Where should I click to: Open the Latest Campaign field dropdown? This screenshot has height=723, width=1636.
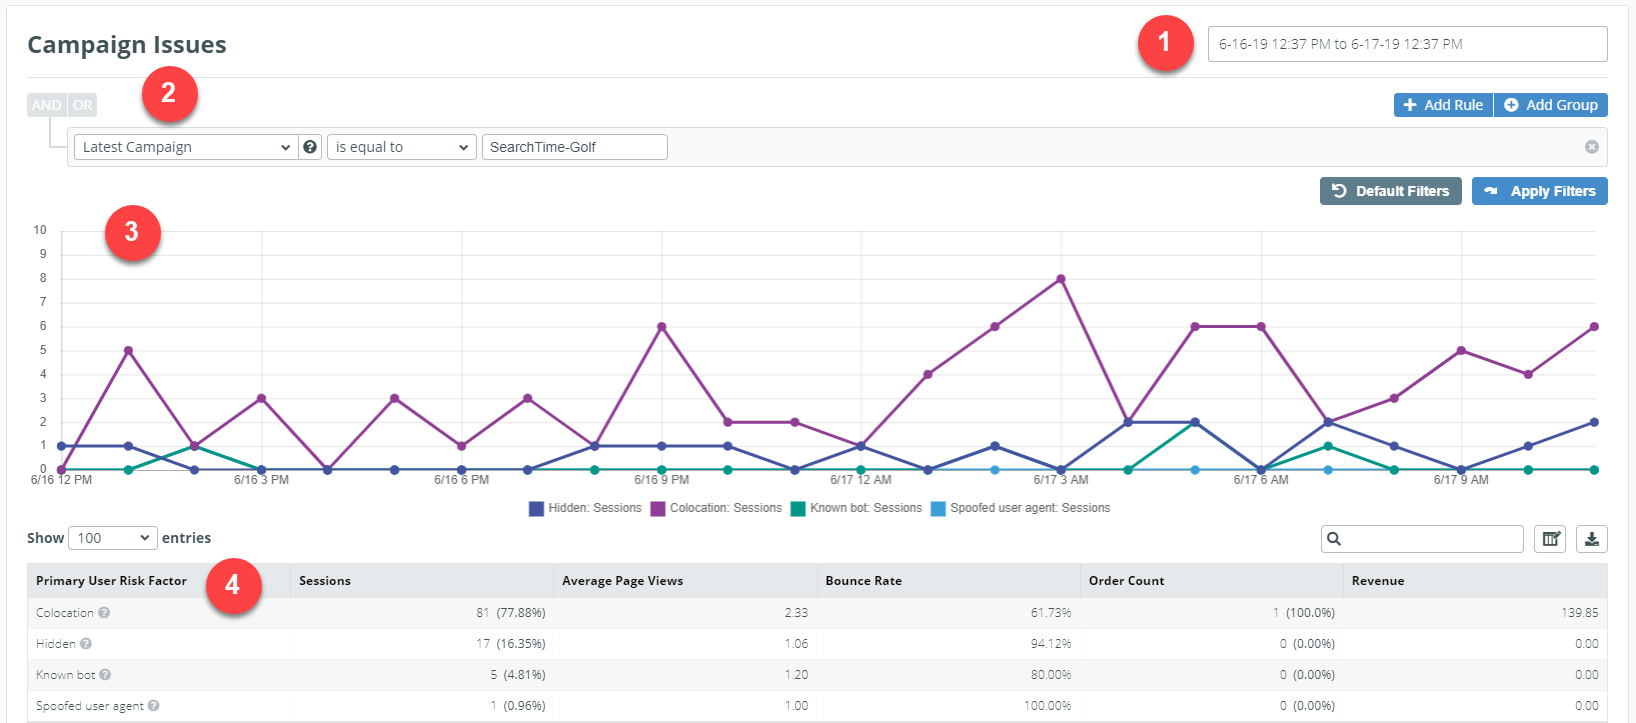185,147
